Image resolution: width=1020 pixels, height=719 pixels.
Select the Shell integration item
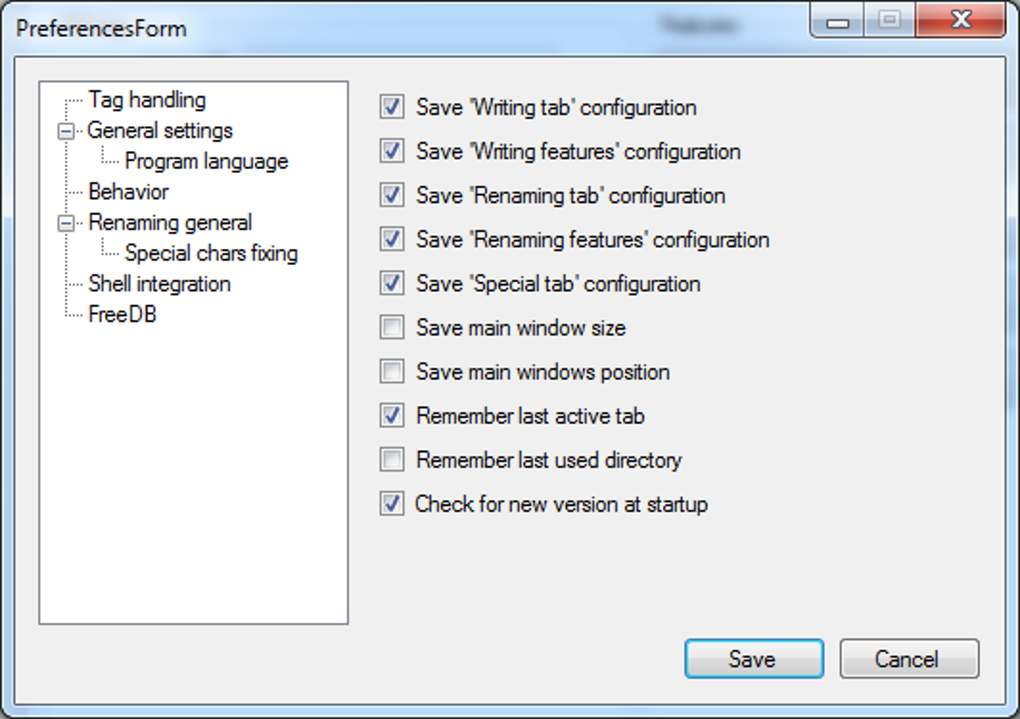point(159,284)
